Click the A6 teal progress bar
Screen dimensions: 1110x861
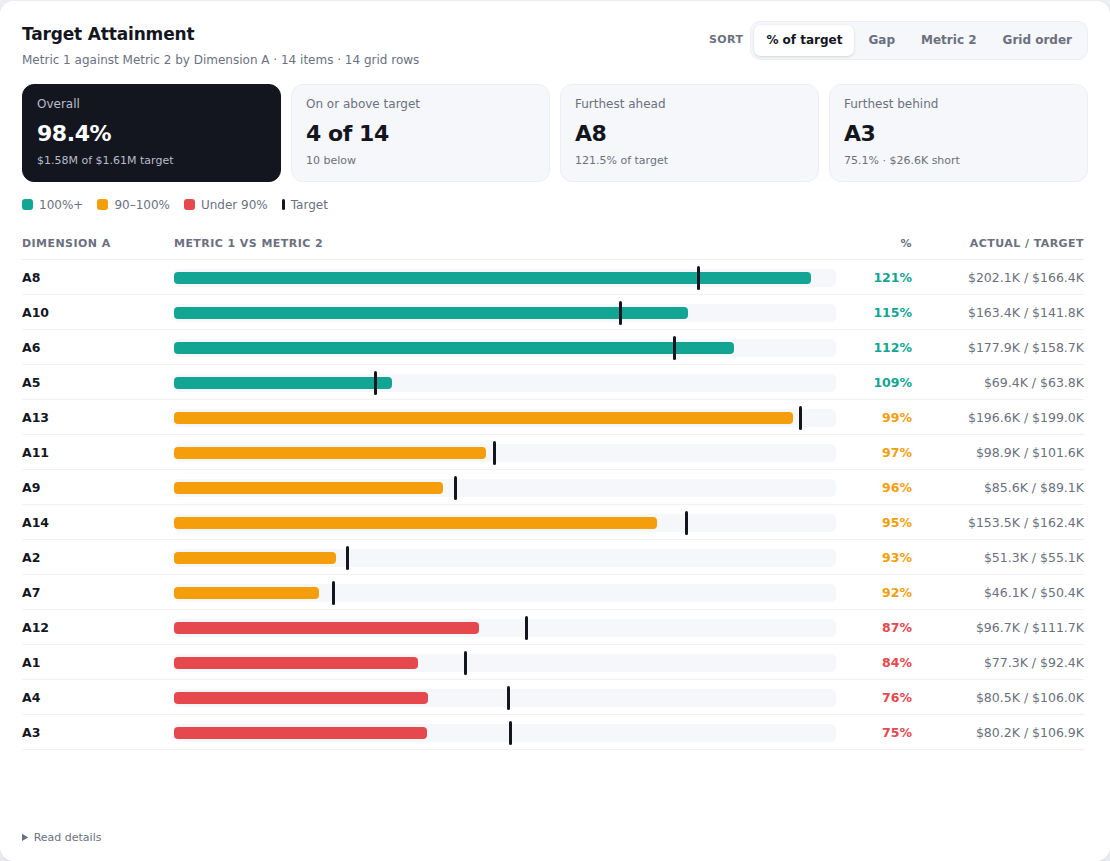454,348
